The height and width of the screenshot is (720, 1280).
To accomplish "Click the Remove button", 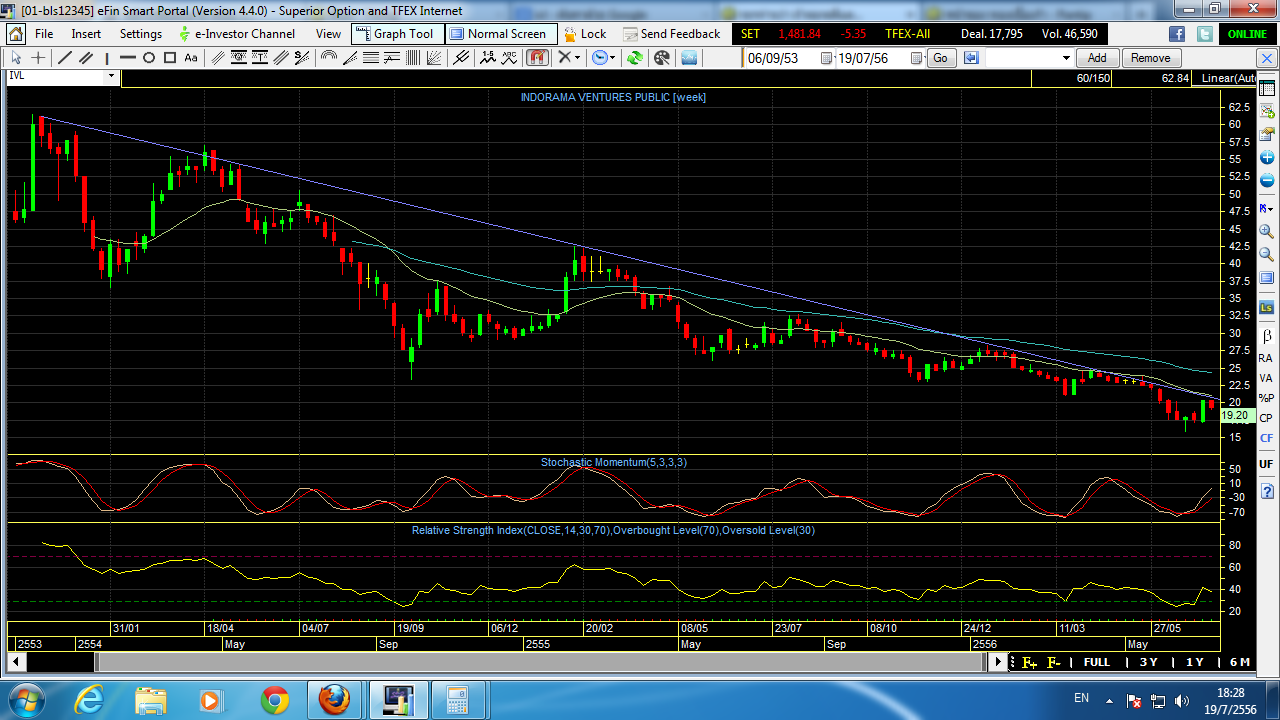I will tap(1151, 58).
